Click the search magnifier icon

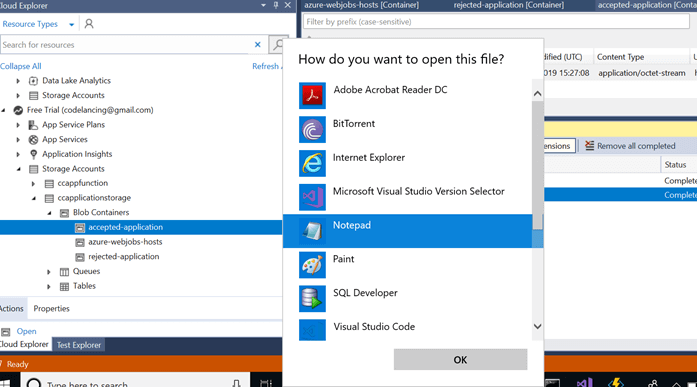click(x=278, y=44)
